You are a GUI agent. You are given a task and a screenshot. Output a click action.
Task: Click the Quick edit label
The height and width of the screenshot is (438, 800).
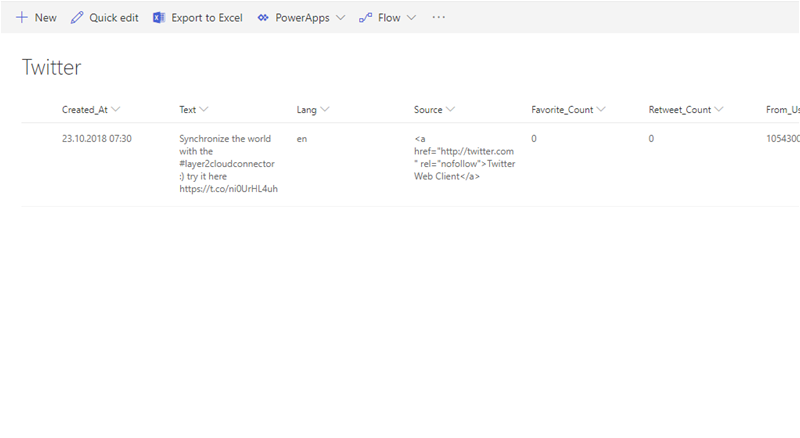tap(114, 18)
